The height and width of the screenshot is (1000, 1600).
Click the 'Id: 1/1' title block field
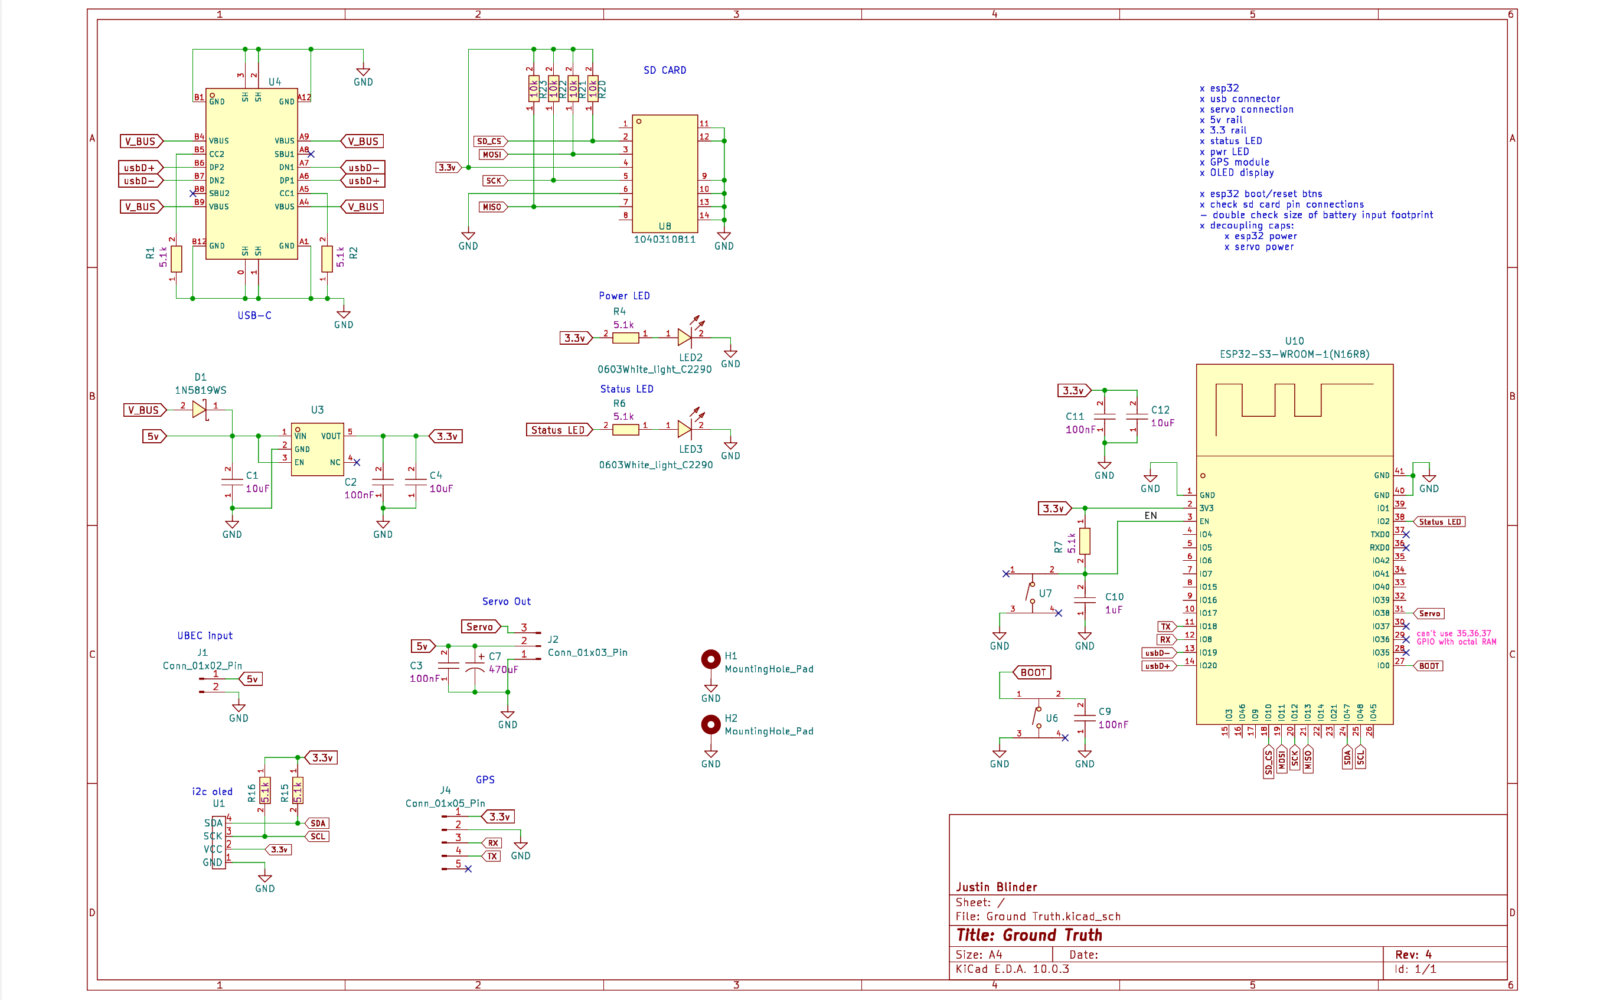click(1416, 969)
